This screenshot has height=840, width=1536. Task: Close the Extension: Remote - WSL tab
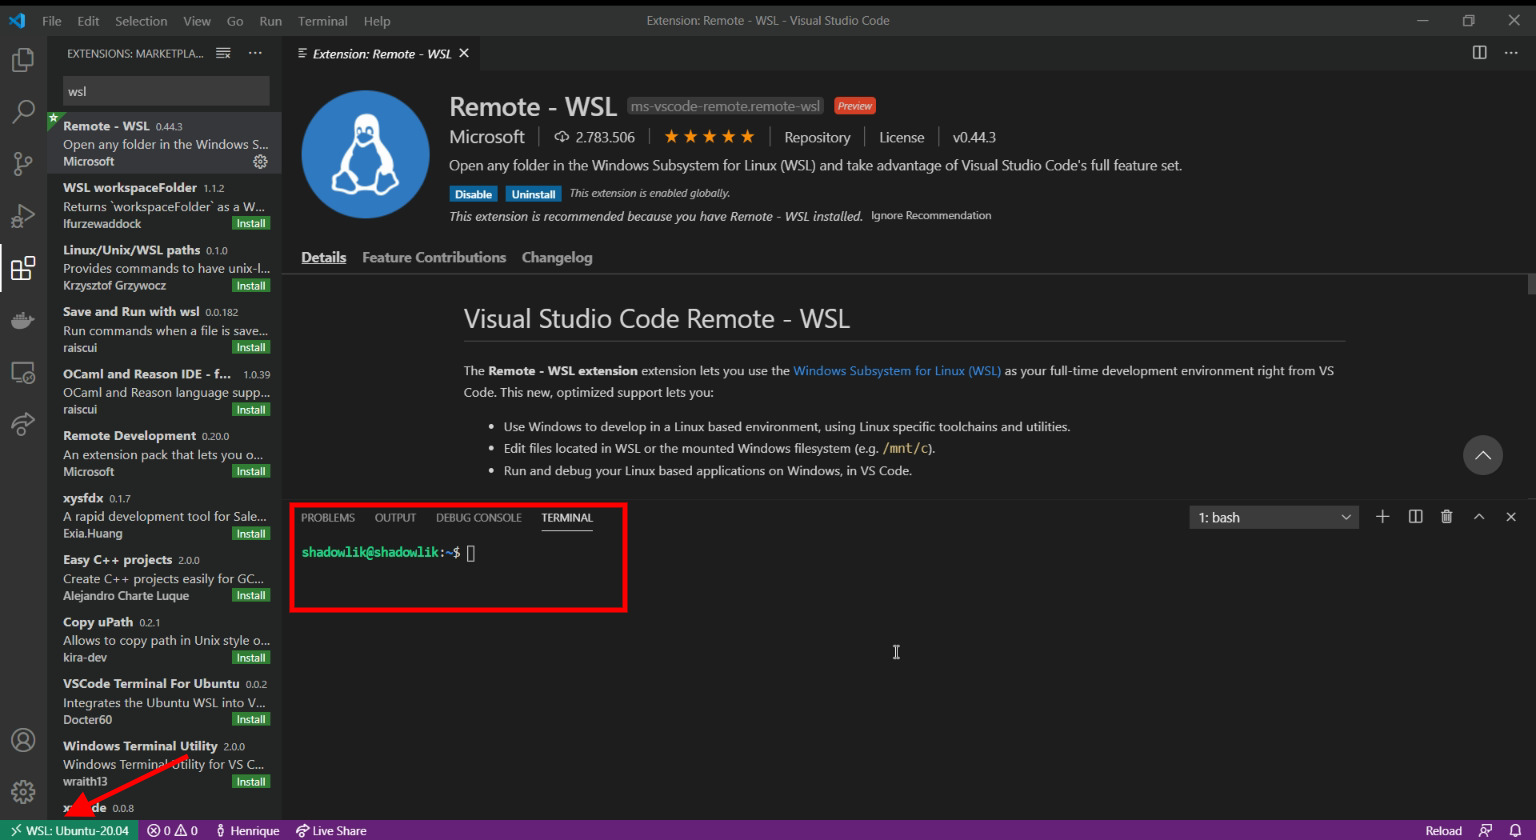coord(464,53)
